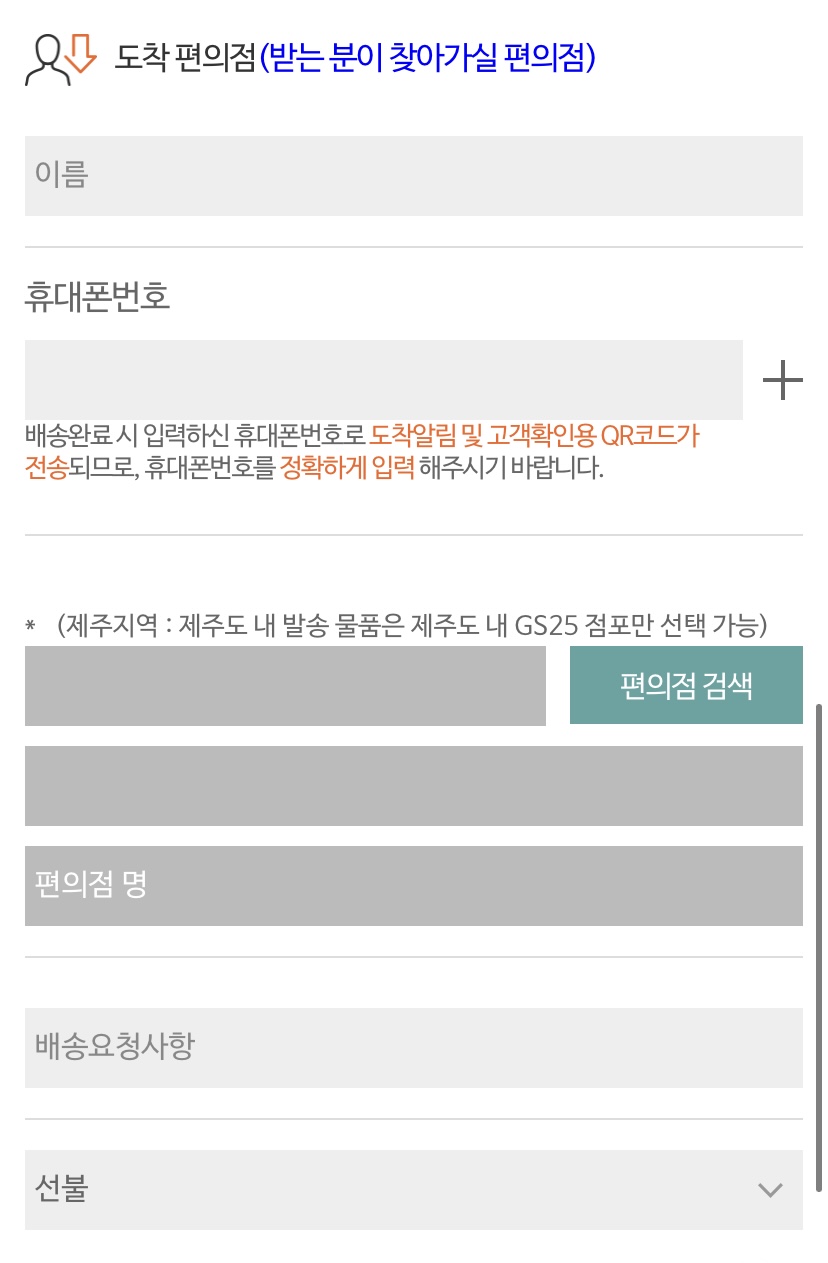Click the 이름 name input field
The height and width of the screenshot is (1263, 828).
(414, 176)
